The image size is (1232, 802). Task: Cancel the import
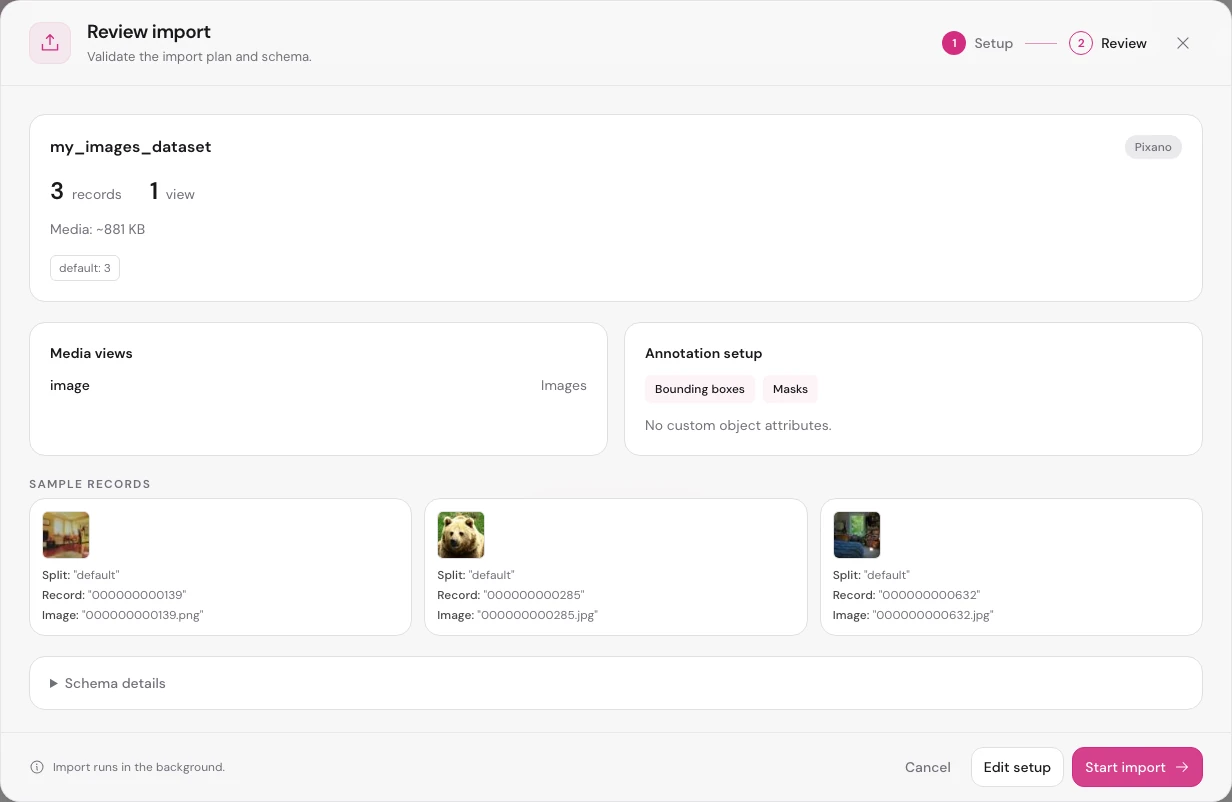click(x=928, y=767)
